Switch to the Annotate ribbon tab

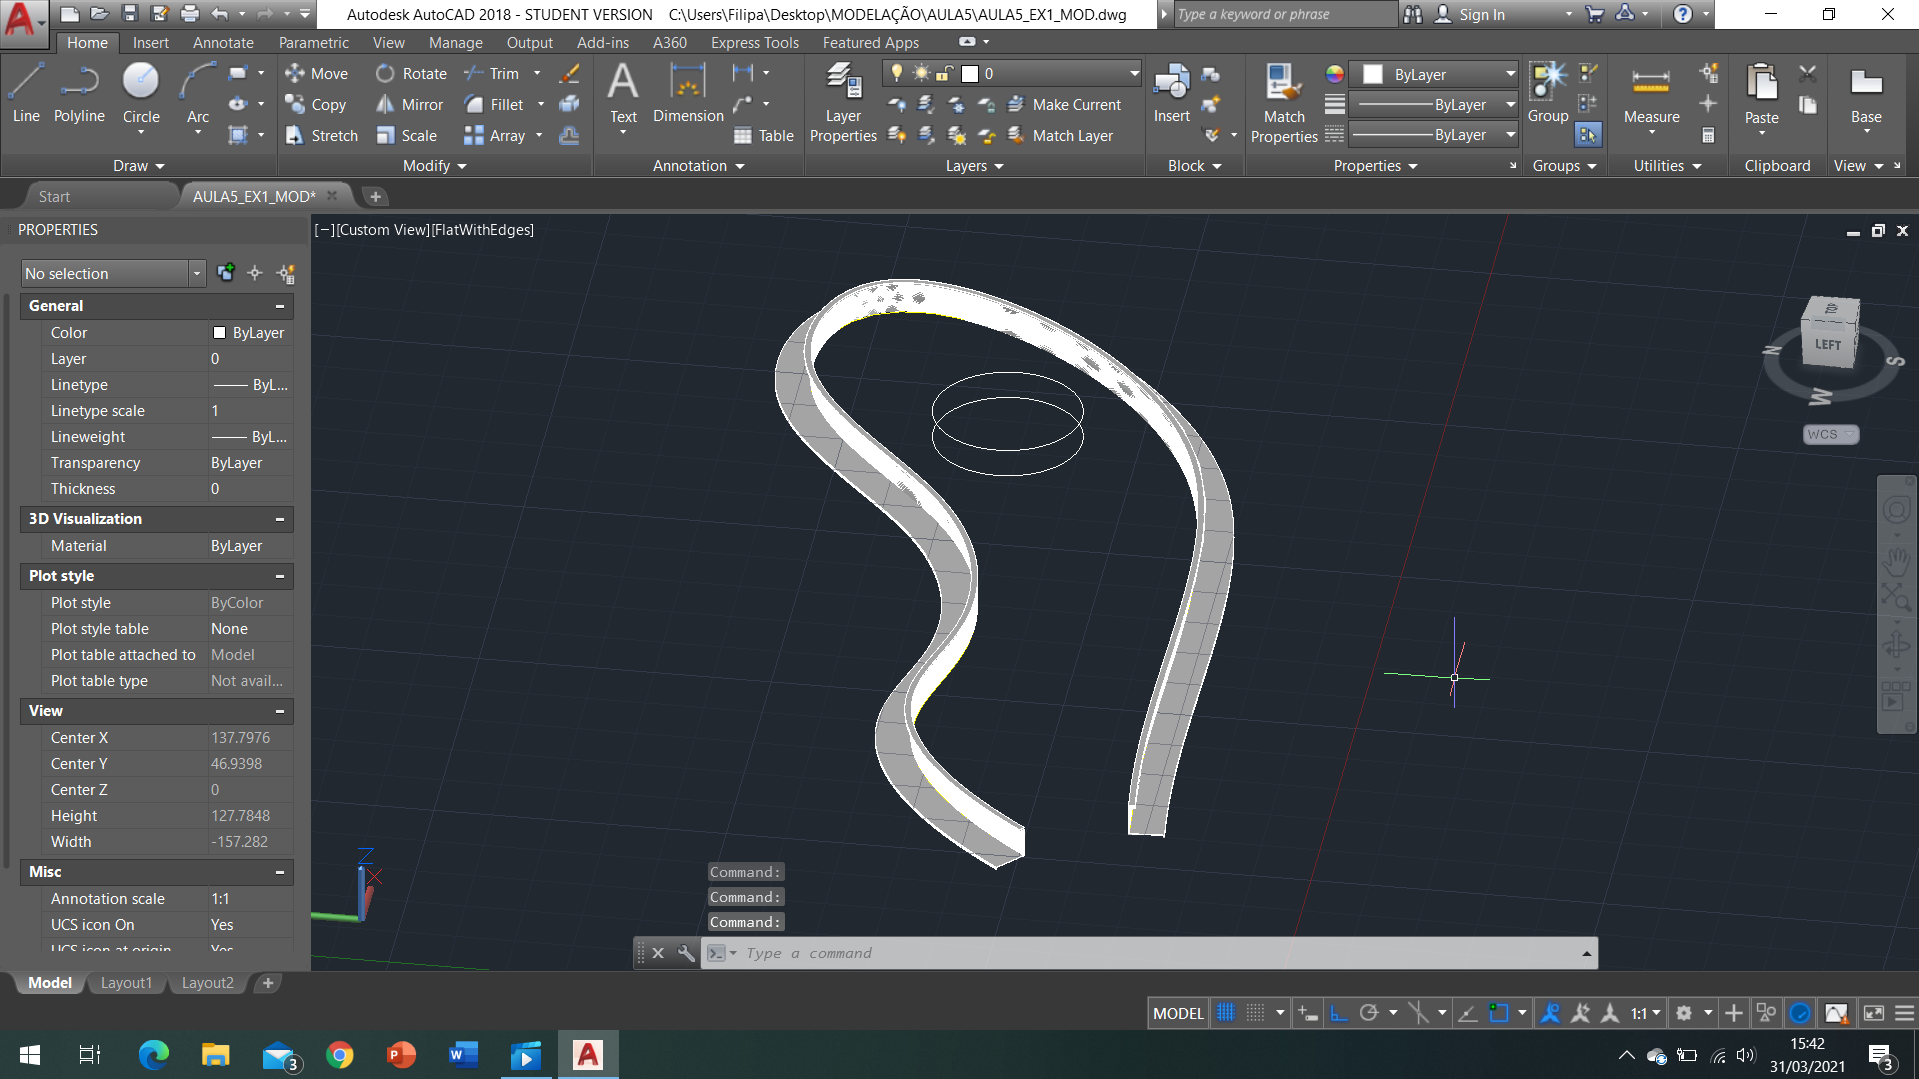click(223, 43)
